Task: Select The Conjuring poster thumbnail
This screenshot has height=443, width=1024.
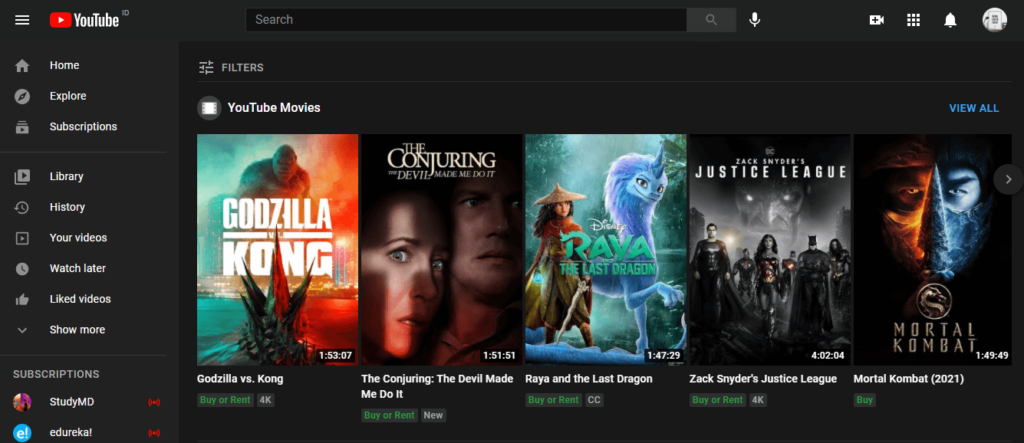Action: [441, 250]
